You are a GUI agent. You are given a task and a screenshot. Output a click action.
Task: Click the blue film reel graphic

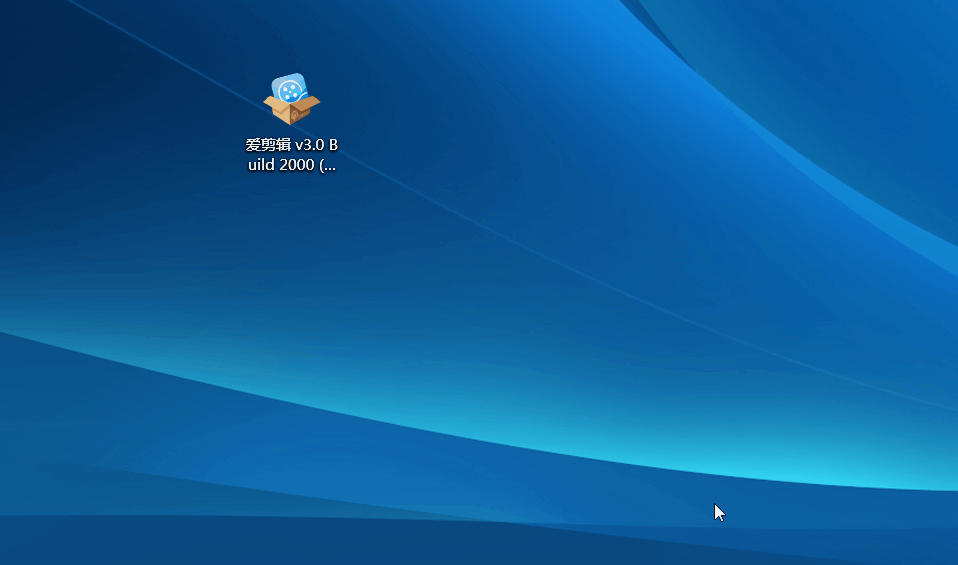[x=290, y=90]
